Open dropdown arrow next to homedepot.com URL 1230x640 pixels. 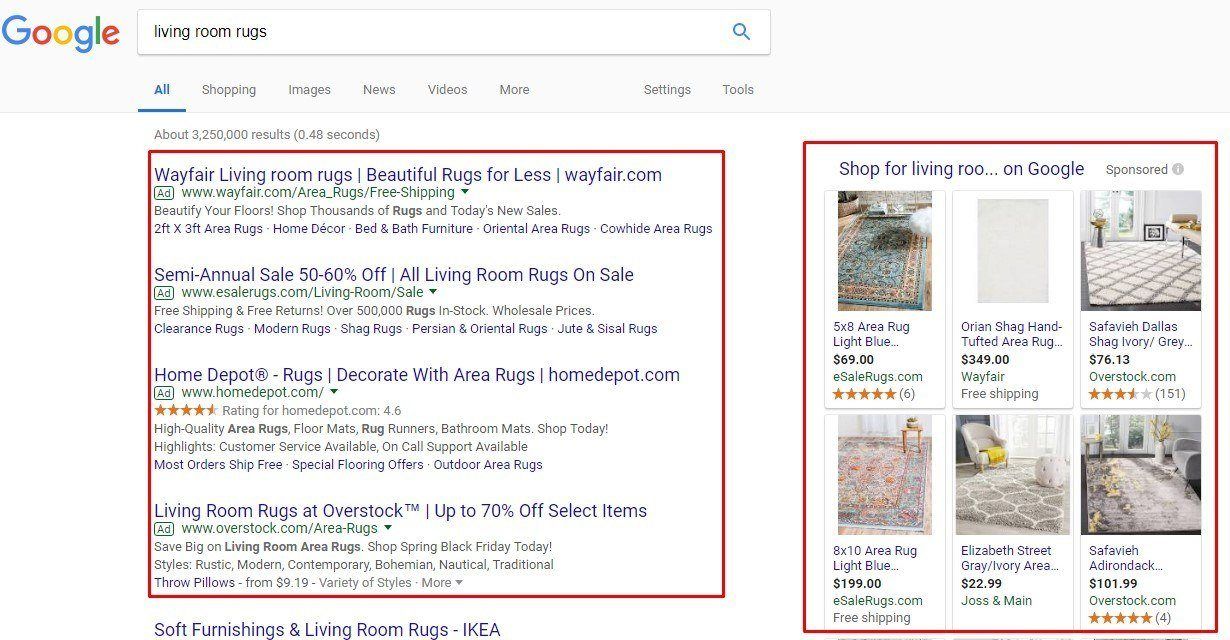334,392
